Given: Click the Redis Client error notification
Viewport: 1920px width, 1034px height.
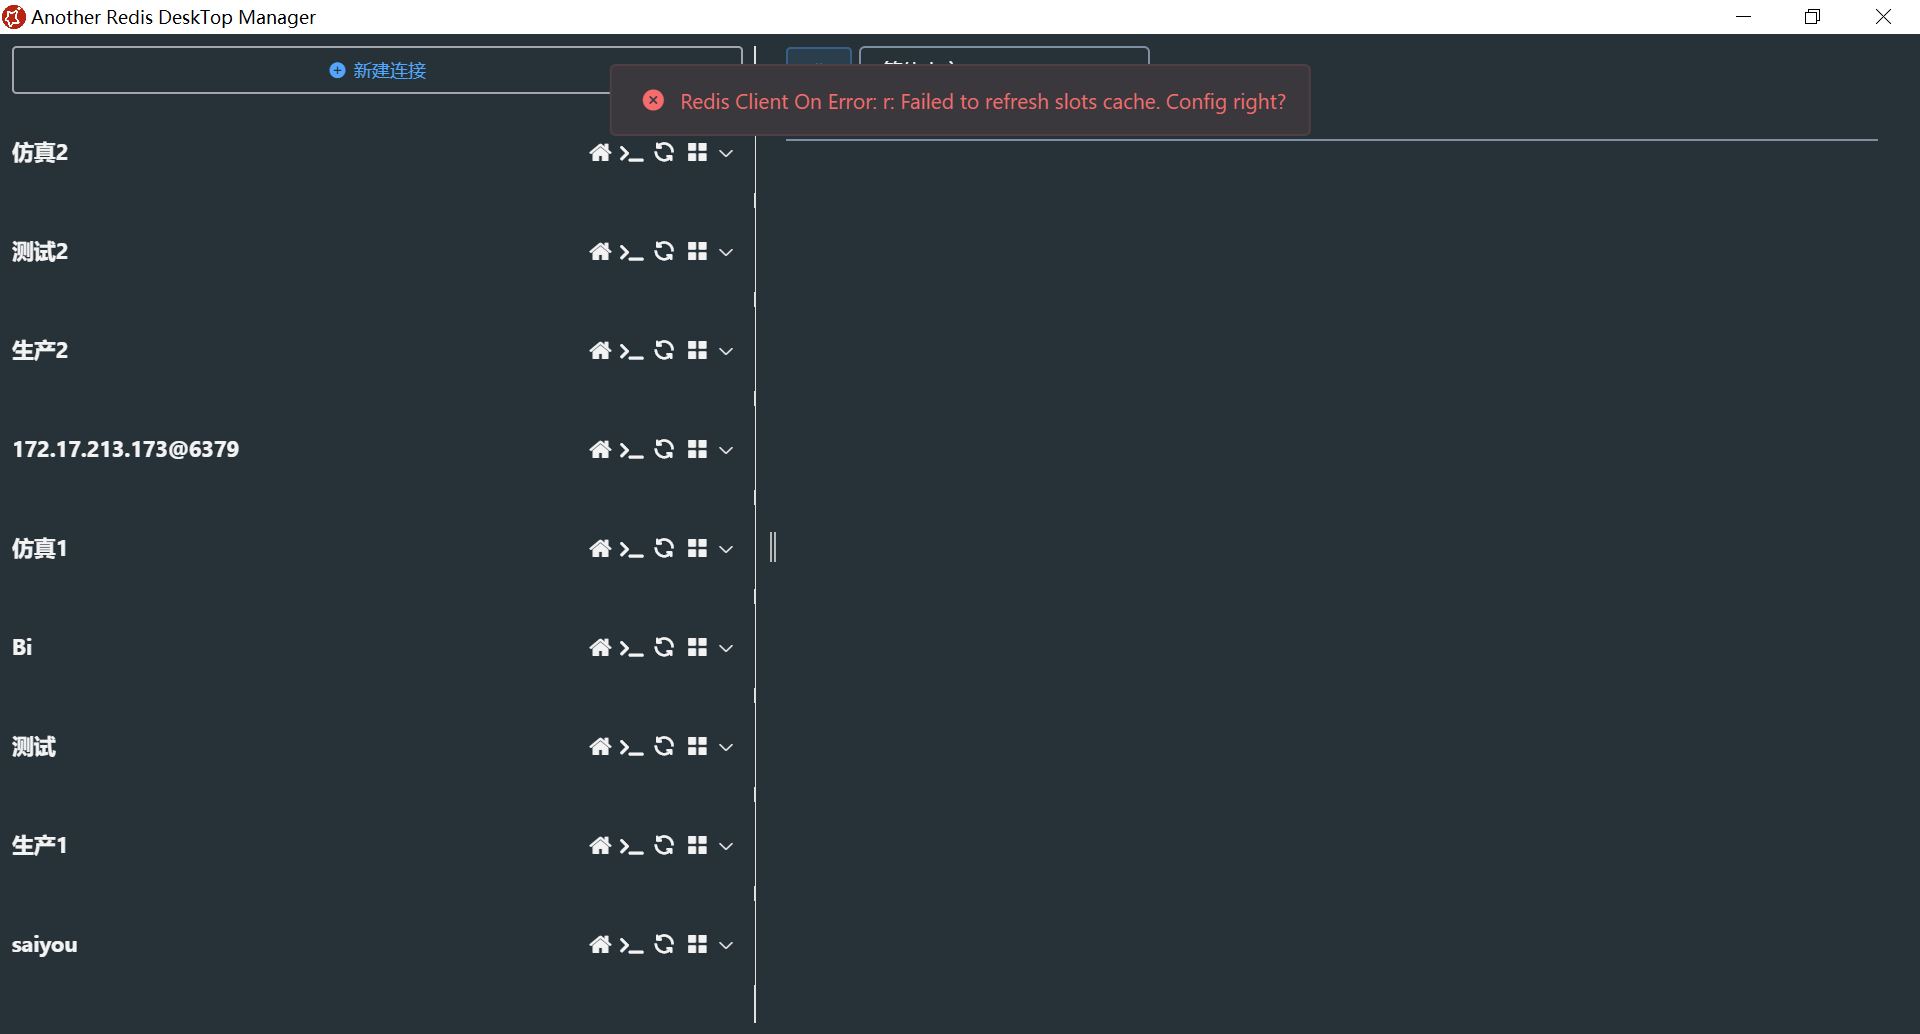Looking at the screenshot, I should [960, 100].
